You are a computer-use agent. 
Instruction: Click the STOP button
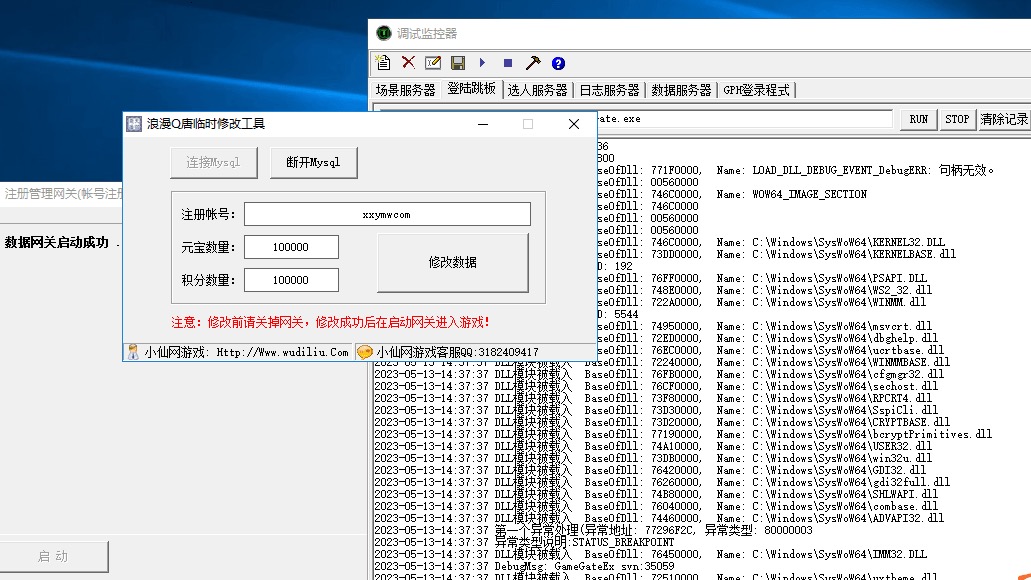(x=957, y=119)
